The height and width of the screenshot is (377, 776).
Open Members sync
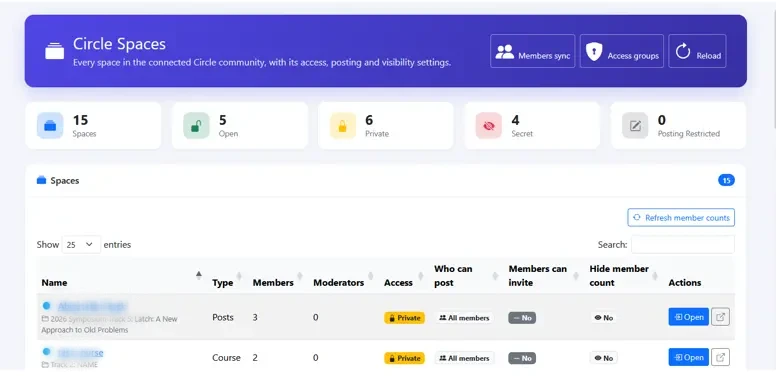pos(533,51)
